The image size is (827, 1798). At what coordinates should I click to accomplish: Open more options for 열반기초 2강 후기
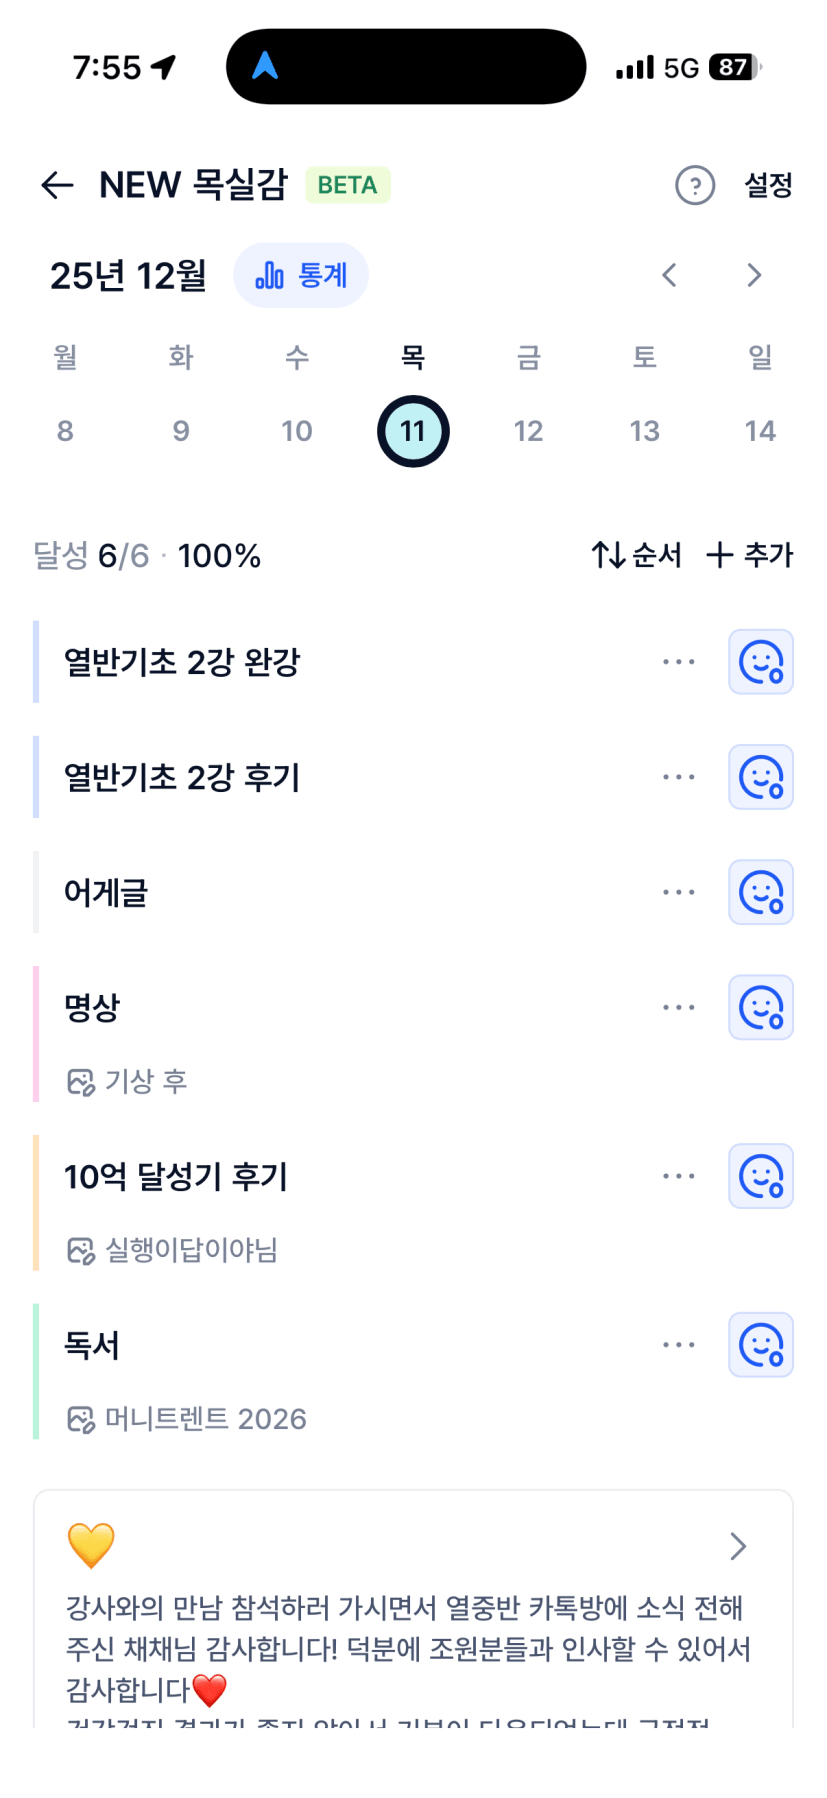pyautogui.click(x=678, y=777)
